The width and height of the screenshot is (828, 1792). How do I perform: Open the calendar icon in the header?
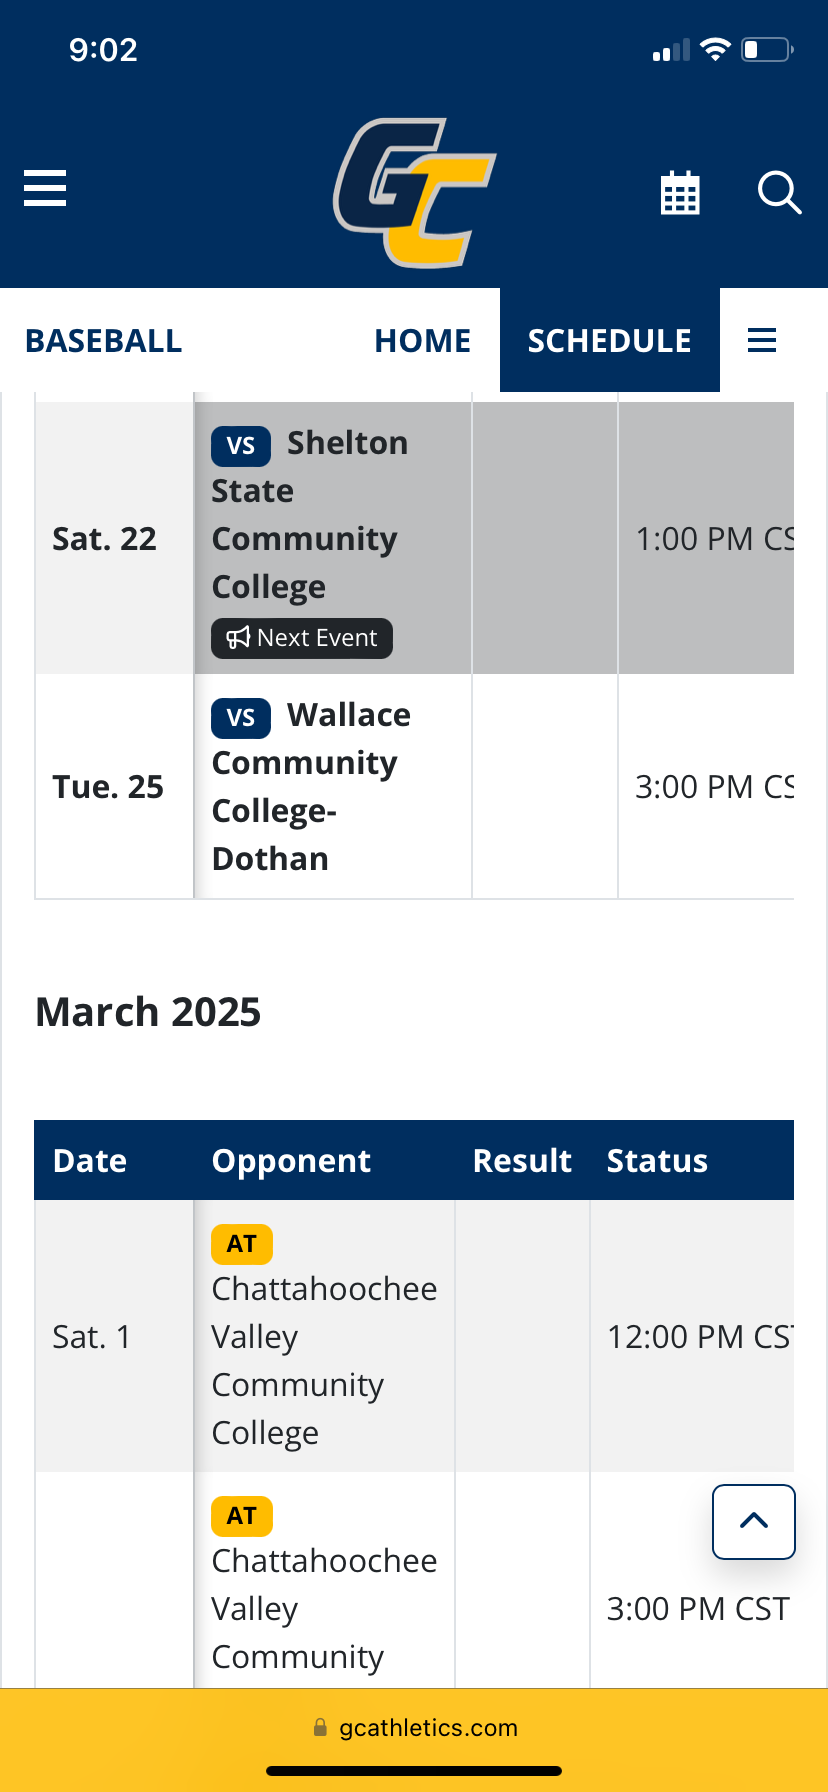tap(680, 192)
